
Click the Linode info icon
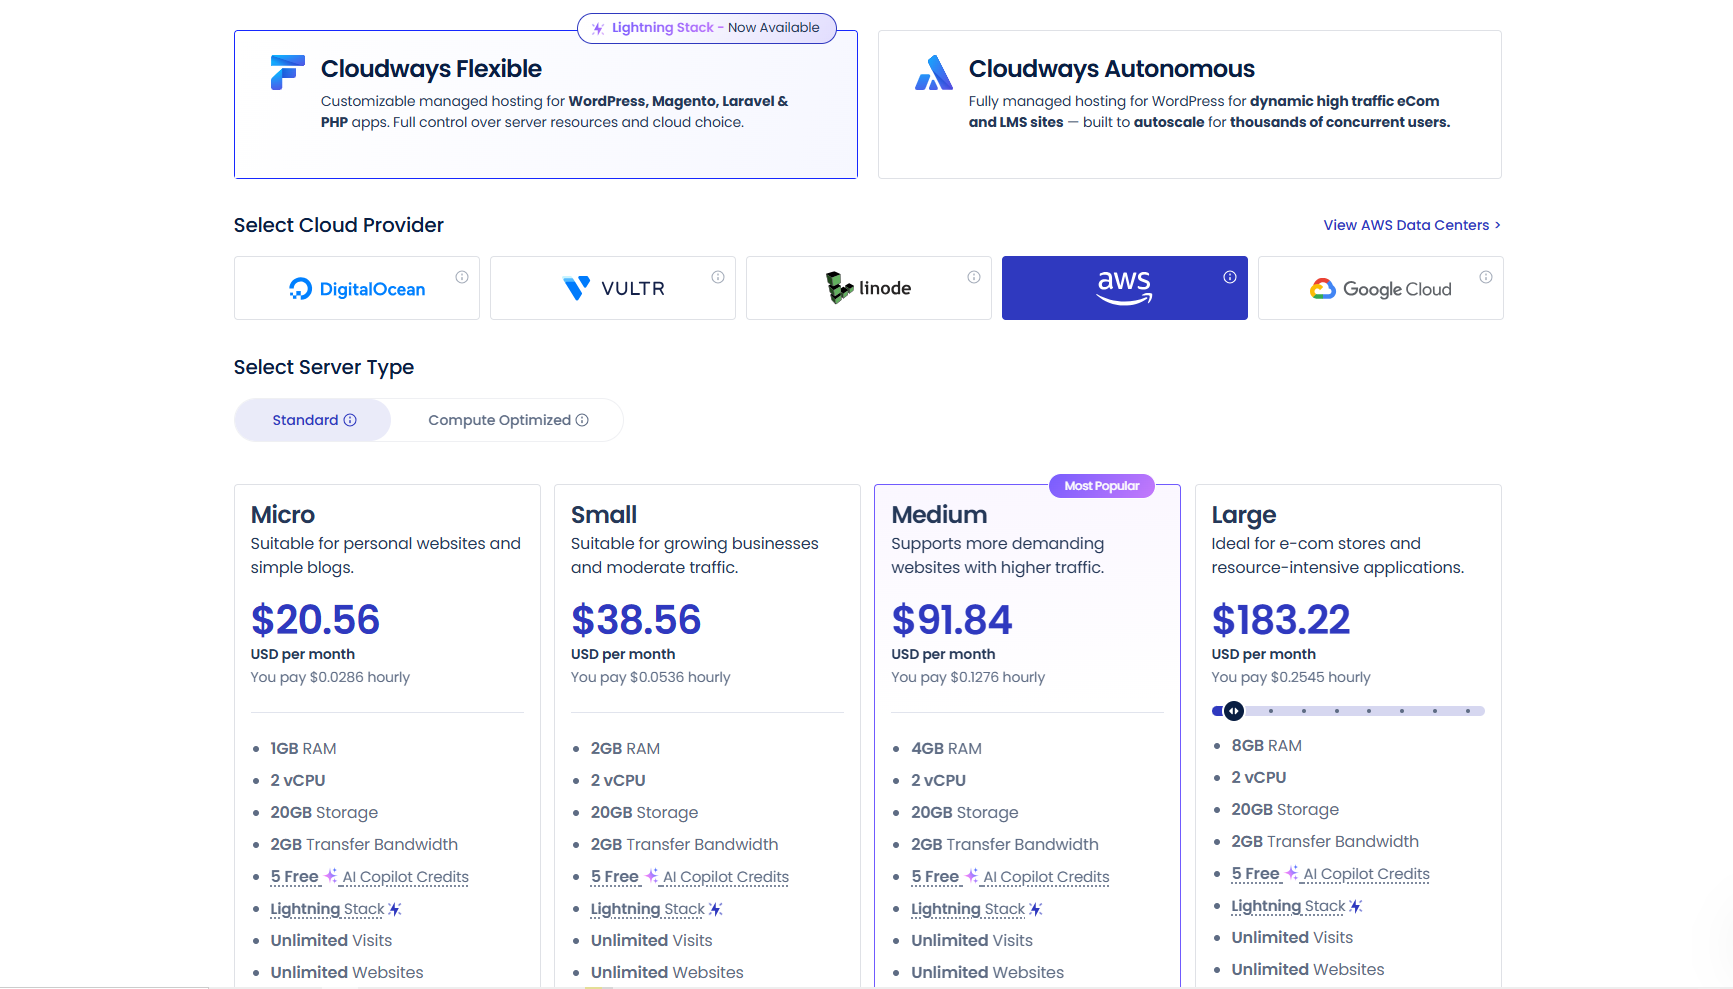click(x=974, y=277)
